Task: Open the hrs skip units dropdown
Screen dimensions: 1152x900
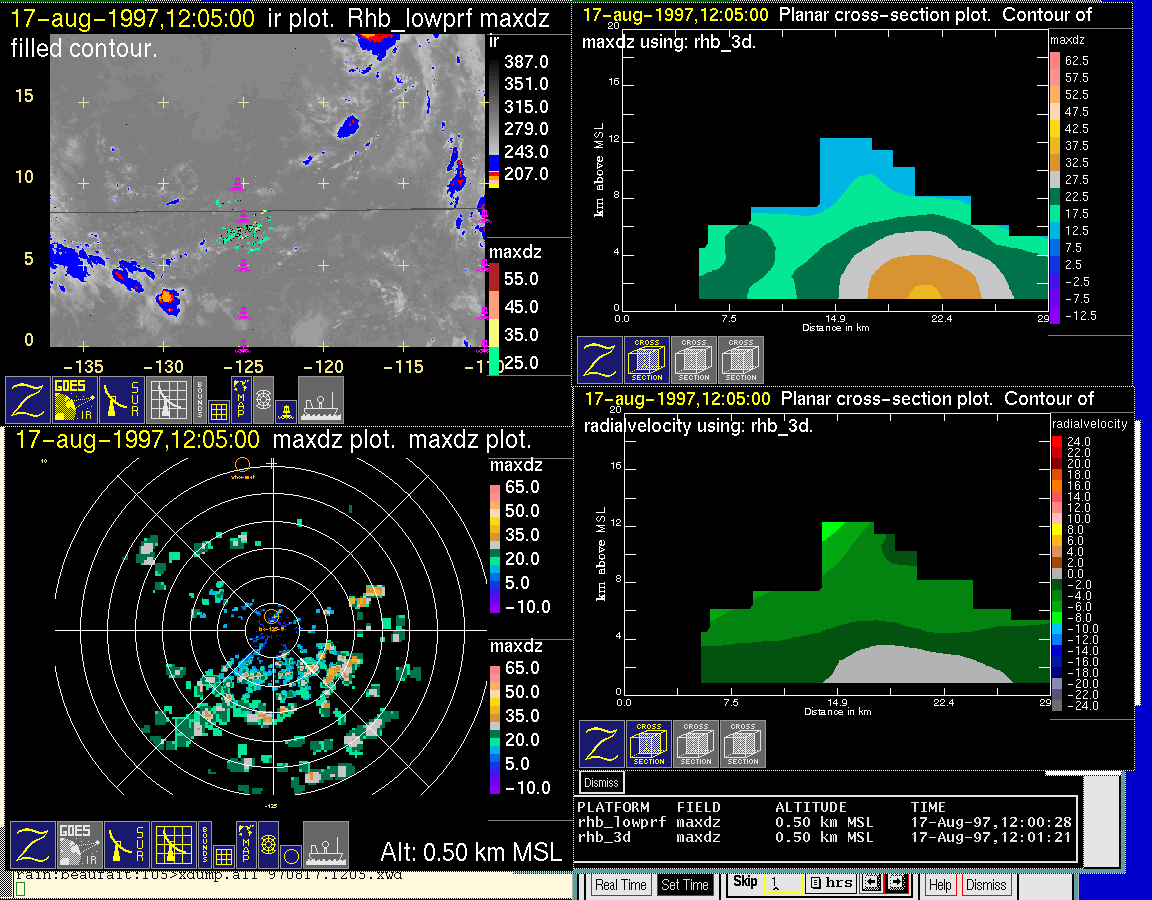Action: pyautogui.click(x=830, y=883)
